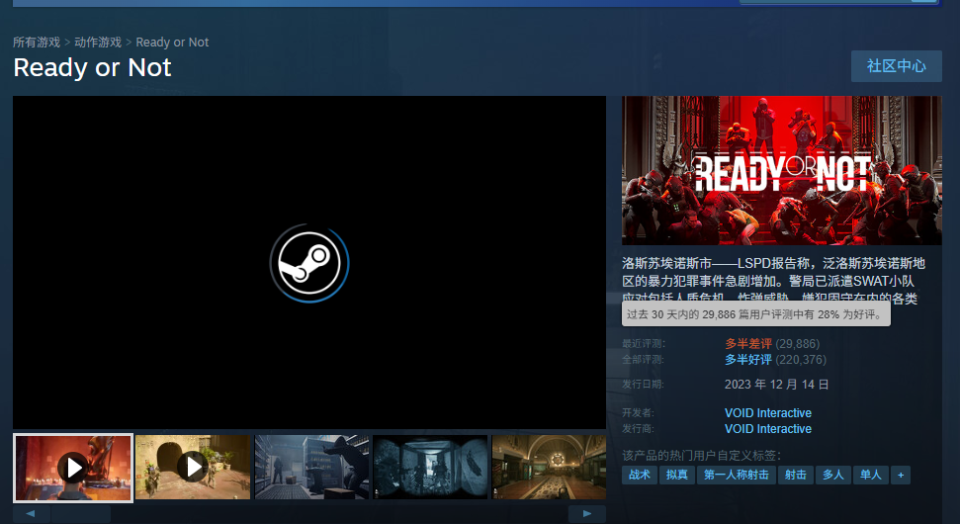The image size is (960, 524).
Task: Click the left arrow of thumbnail strip
Action: point(31,514)
